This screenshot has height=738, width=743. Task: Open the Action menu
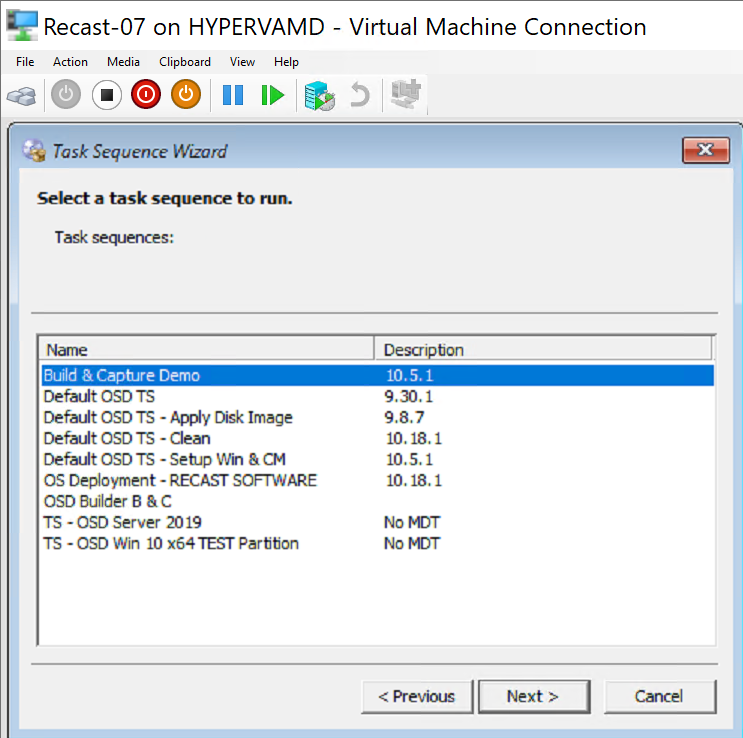70,62
